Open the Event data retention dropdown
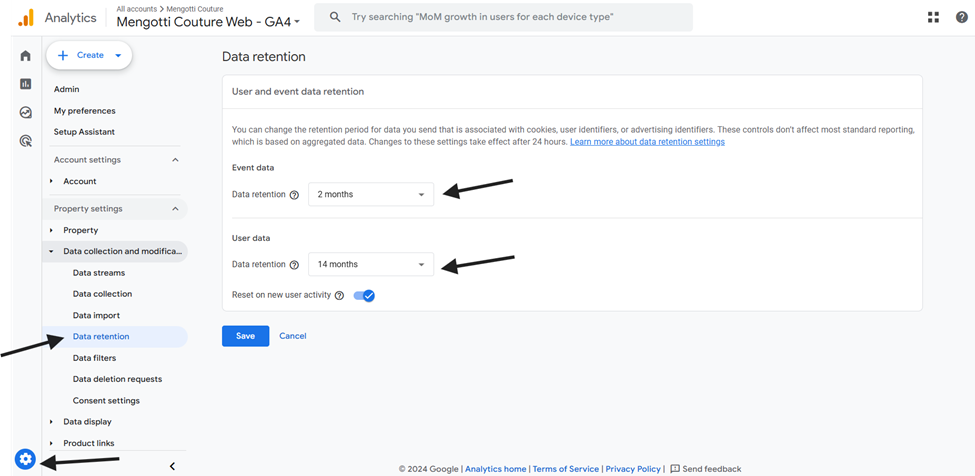975x476 pixels. click(x=371, y=195)
